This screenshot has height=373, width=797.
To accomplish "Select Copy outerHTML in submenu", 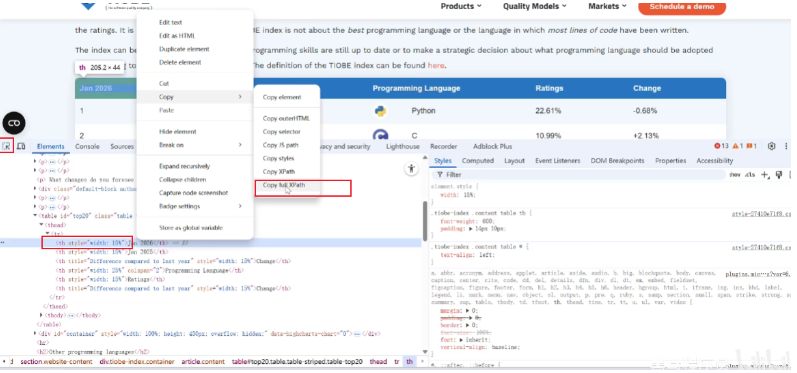I will click(x=287, y=118).
